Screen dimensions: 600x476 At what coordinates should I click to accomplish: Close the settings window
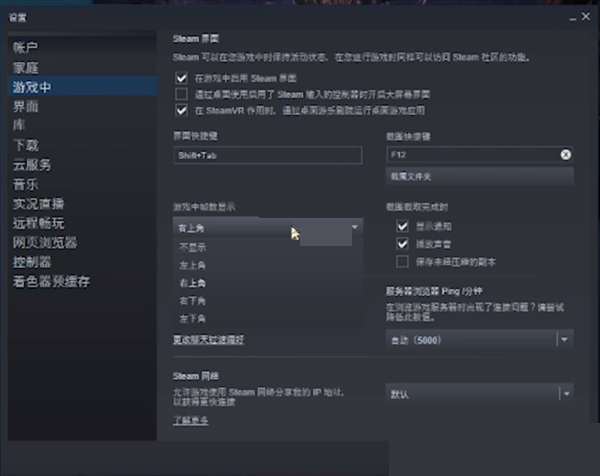pyautogui.click(x=585, y=16)
